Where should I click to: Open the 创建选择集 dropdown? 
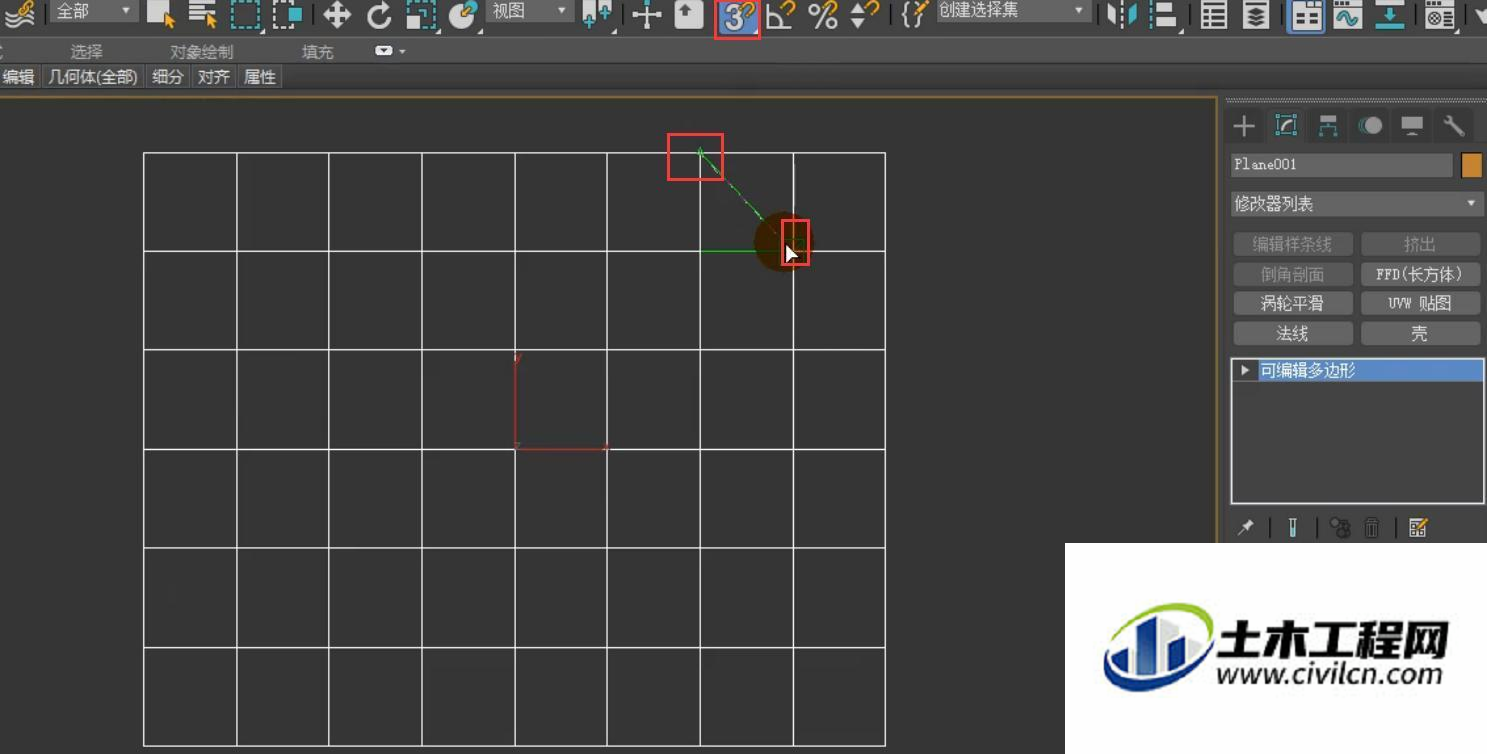(1012, 12)
